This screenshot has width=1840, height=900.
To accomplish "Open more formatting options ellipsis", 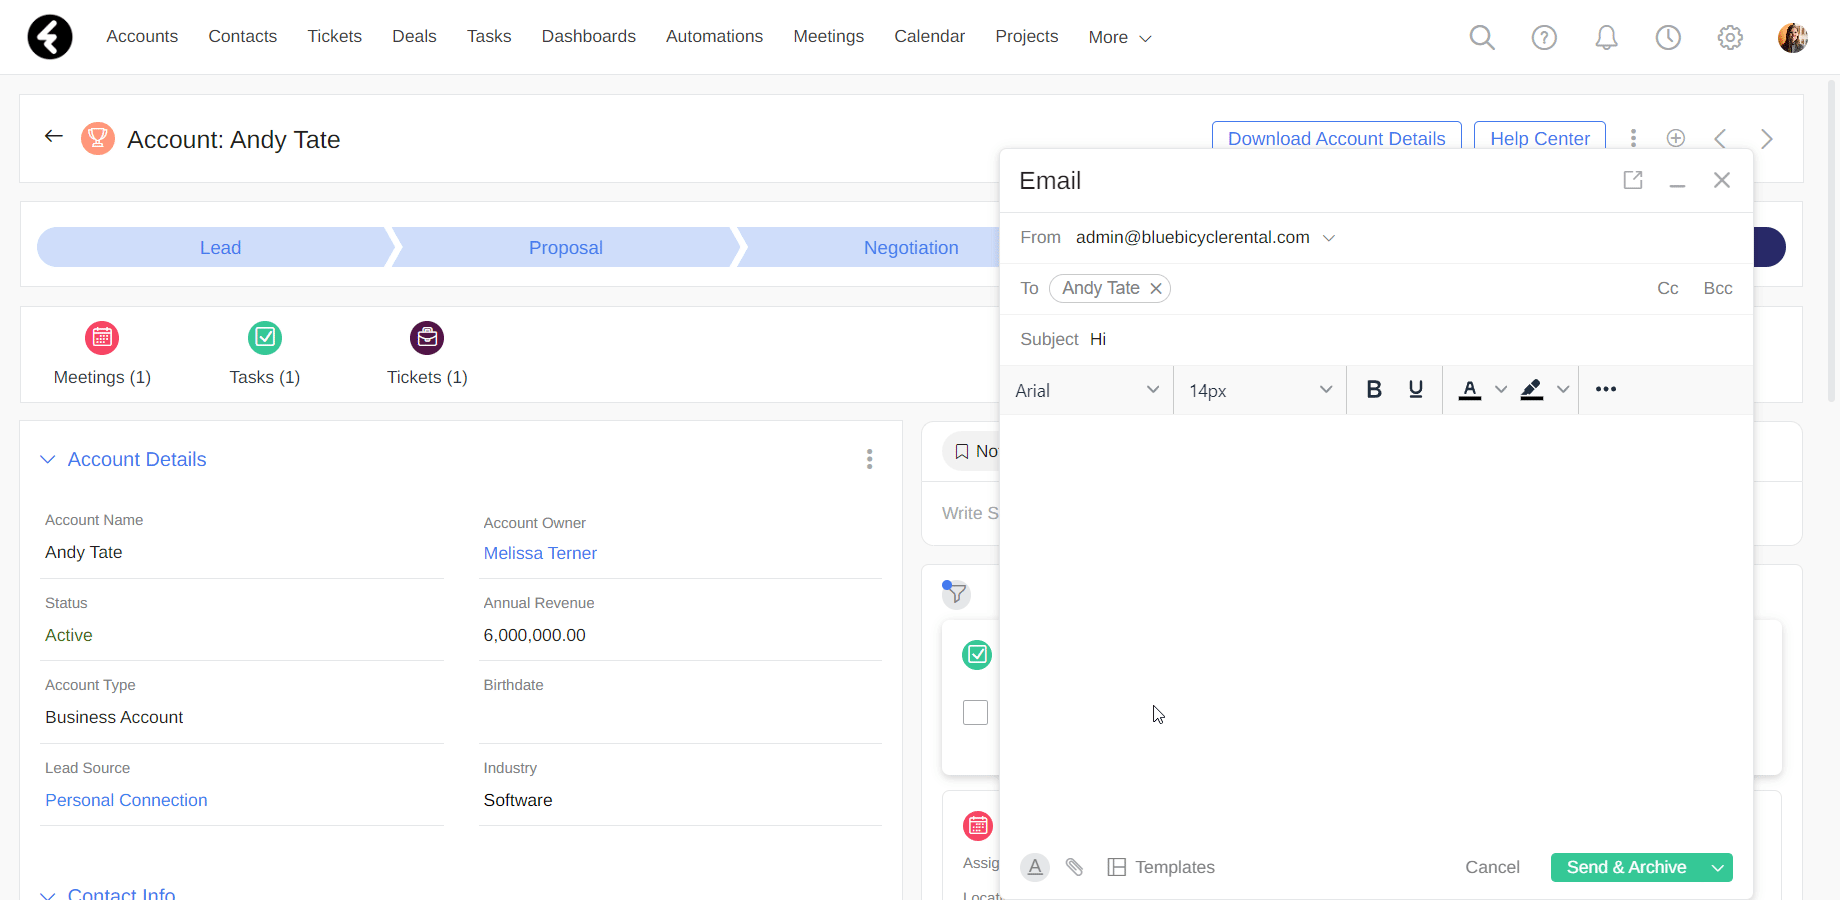I will 1606,389.
